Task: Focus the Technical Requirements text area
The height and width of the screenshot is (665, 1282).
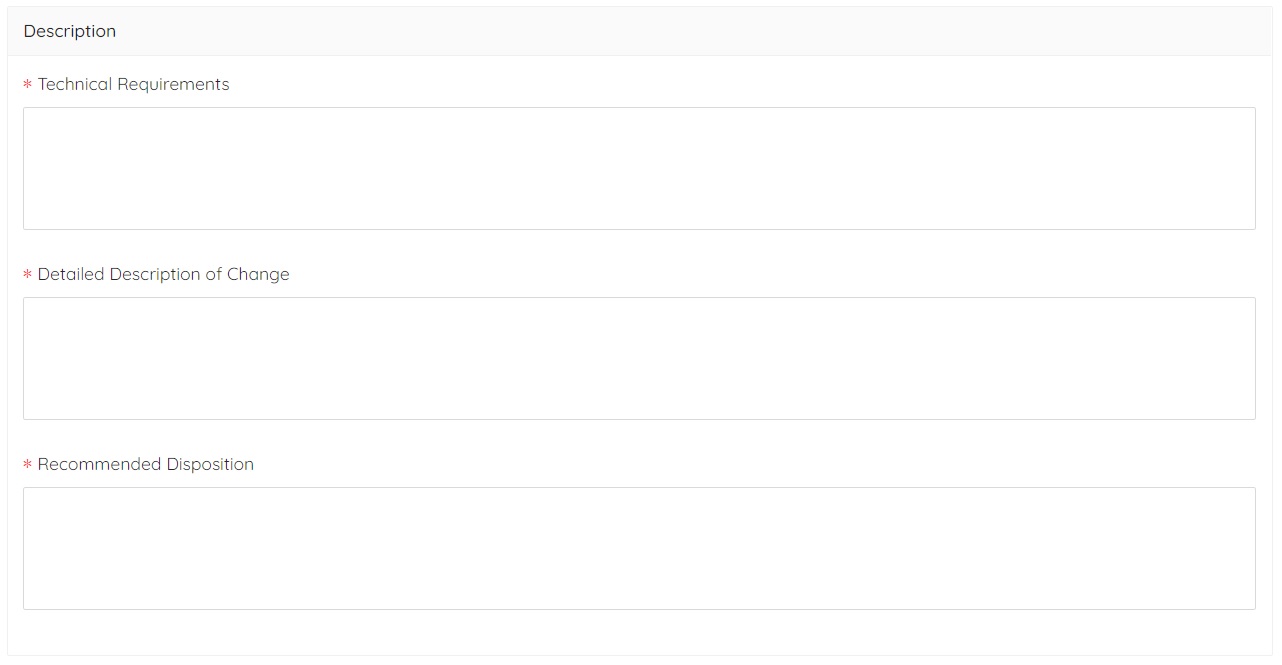Action: (x=639, y=168)
